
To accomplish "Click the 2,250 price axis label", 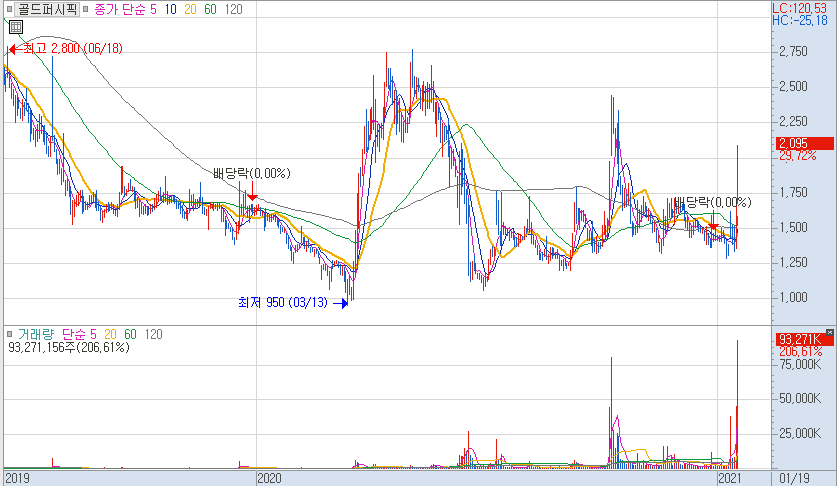I will click(x=793, y=122).
